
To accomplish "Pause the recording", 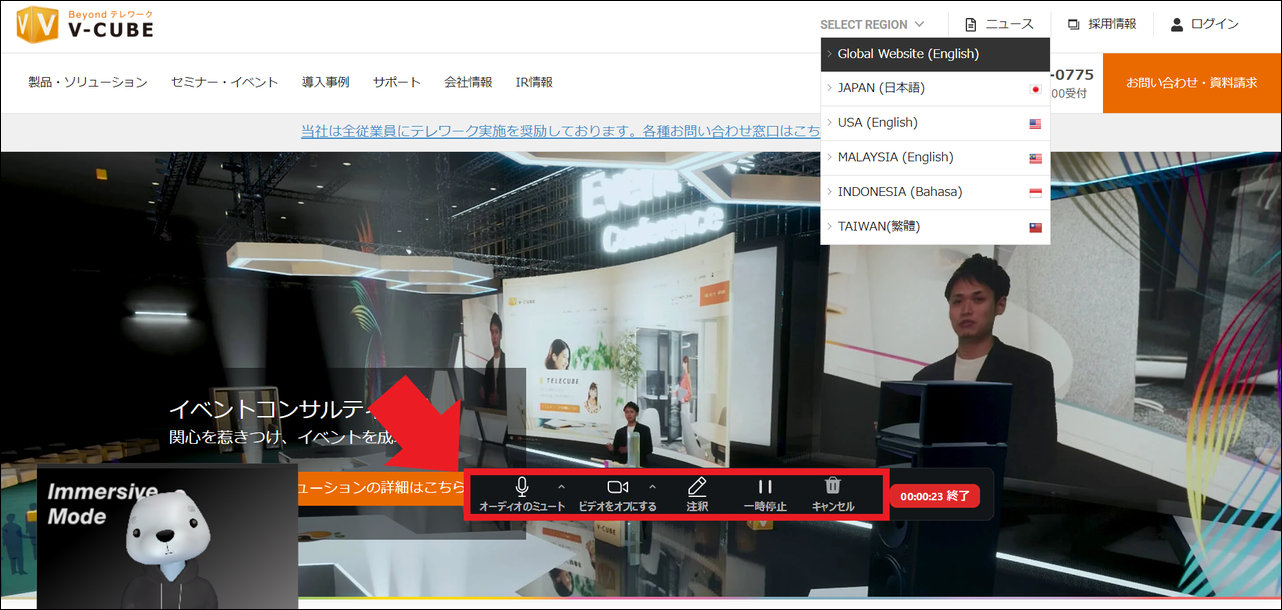I will click(765, 494).
